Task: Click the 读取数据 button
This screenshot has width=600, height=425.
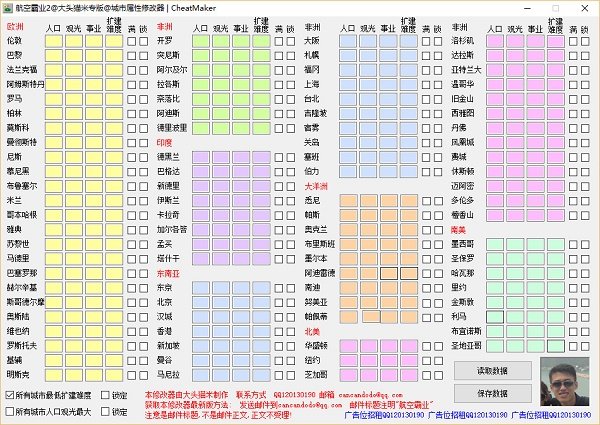Action: click(492, 371)
